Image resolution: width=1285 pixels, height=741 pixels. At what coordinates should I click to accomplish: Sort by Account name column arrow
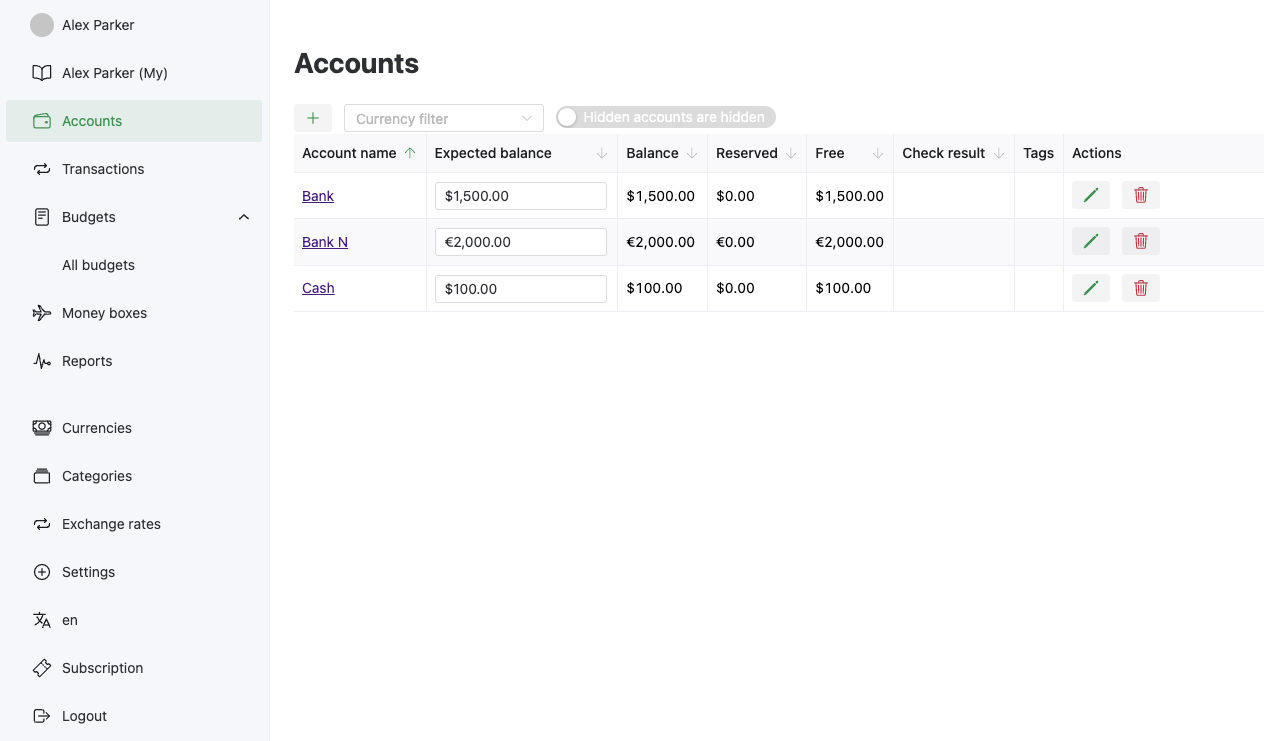click(410, 153)
